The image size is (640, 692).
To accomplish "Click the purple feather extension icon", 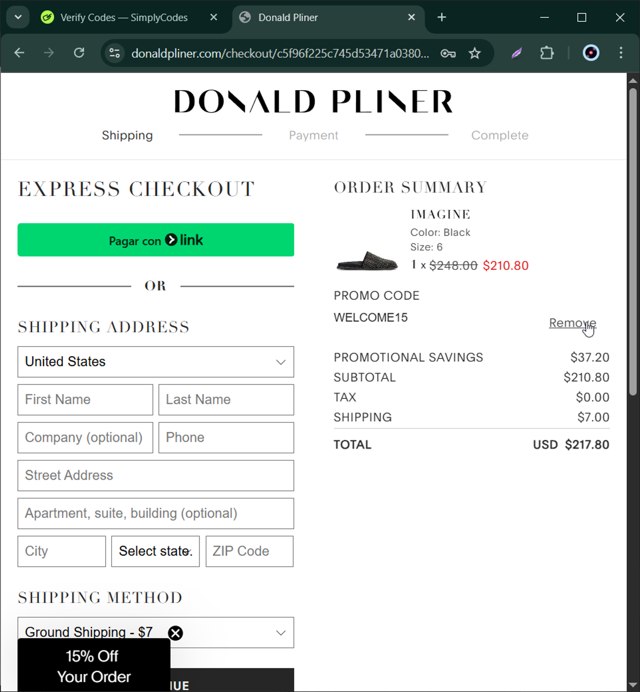I will [x=516, y=53].
